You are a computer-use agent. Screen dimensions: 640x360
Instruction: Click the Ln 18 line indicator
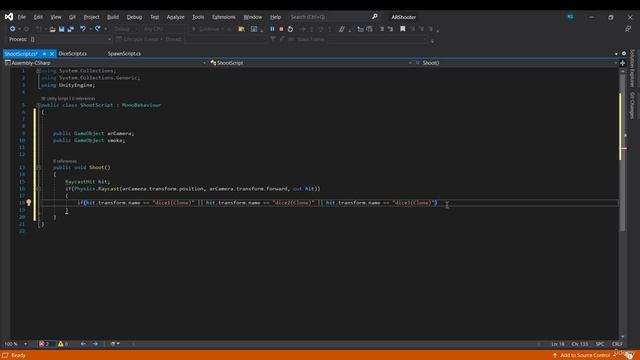click(x=558, y=344)
